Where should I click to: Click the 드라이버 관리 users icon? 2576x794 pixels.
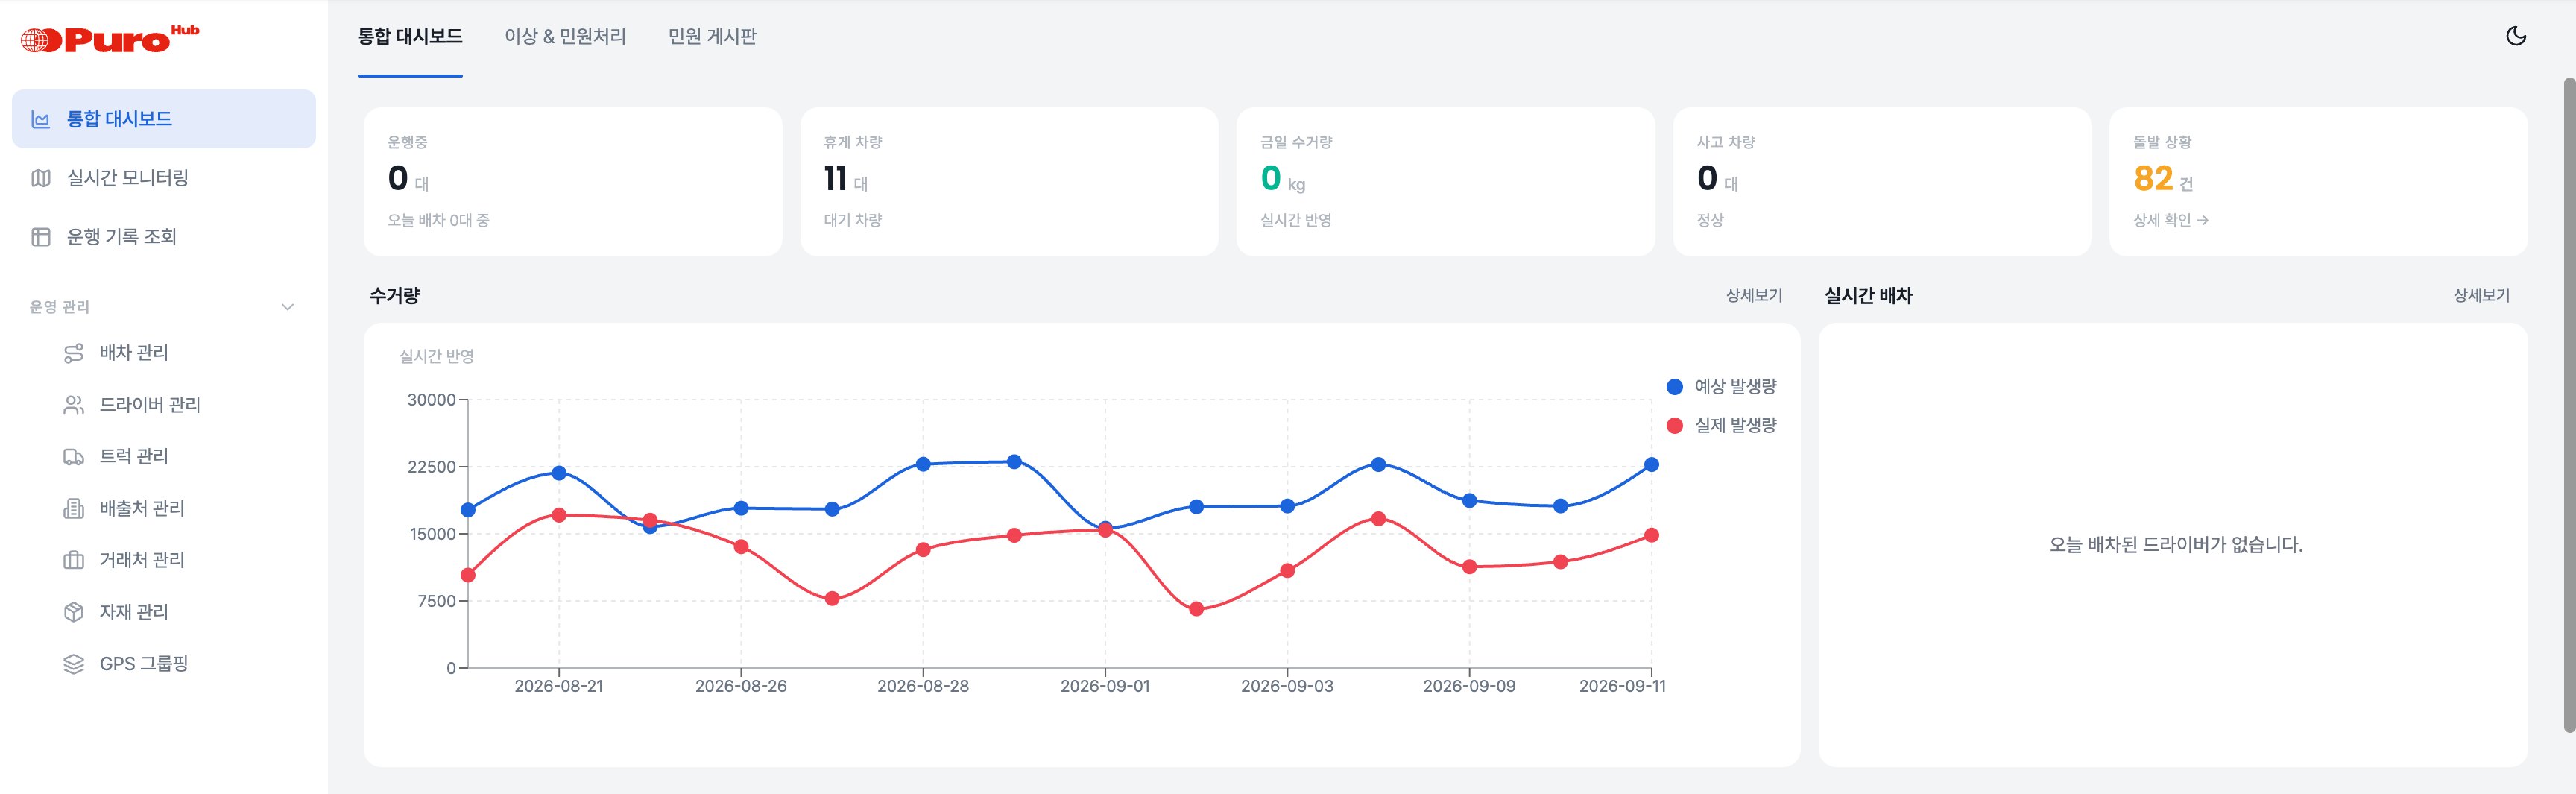pyautogui.click(x=74, y=405)
